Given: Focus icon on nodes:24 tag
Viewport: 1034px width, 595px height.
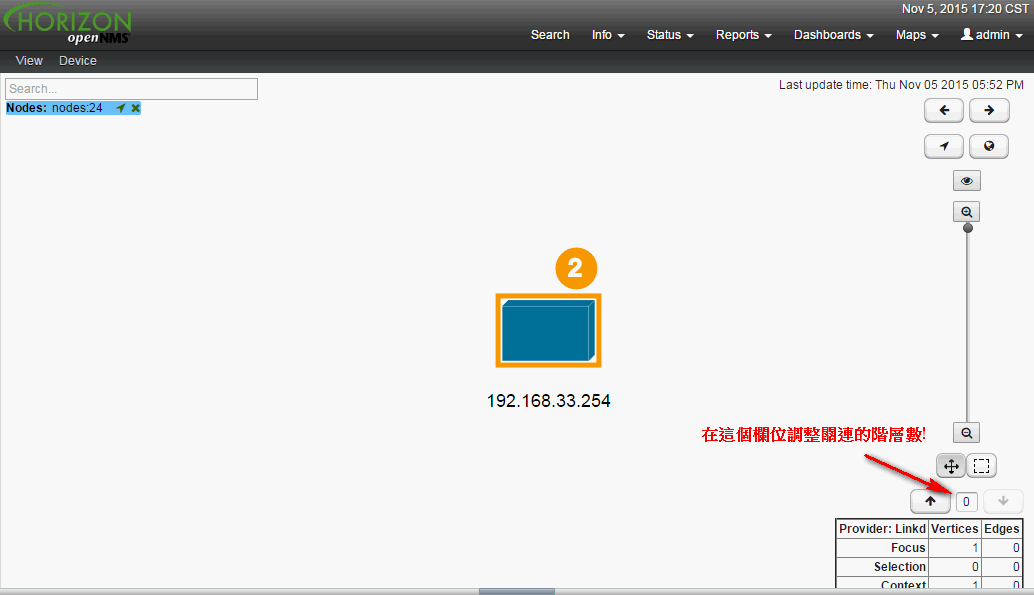Looking at the screenshot, I should tap(121, 108).
